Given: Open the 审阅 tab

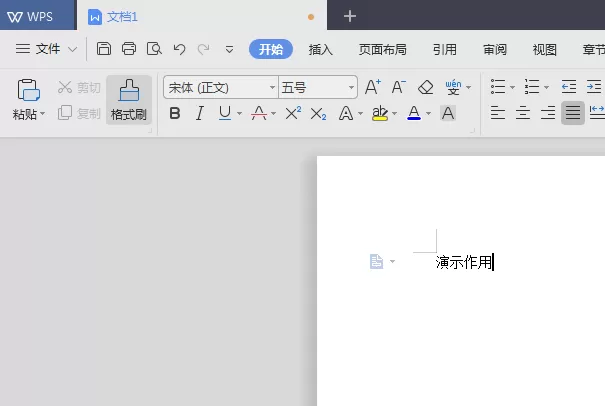Looking at the screenshot, I should tap(495, 49).
